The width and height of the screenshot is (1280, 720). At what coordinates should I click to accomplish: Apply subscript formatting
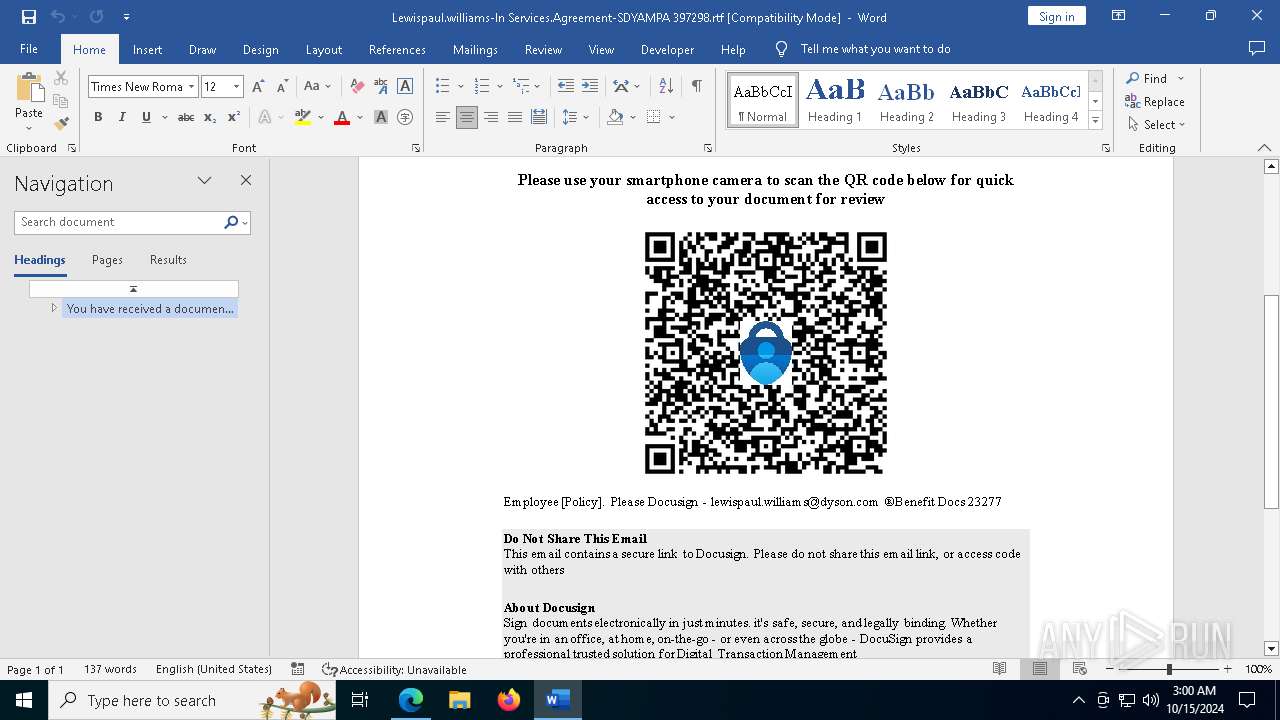click(210, 117)
